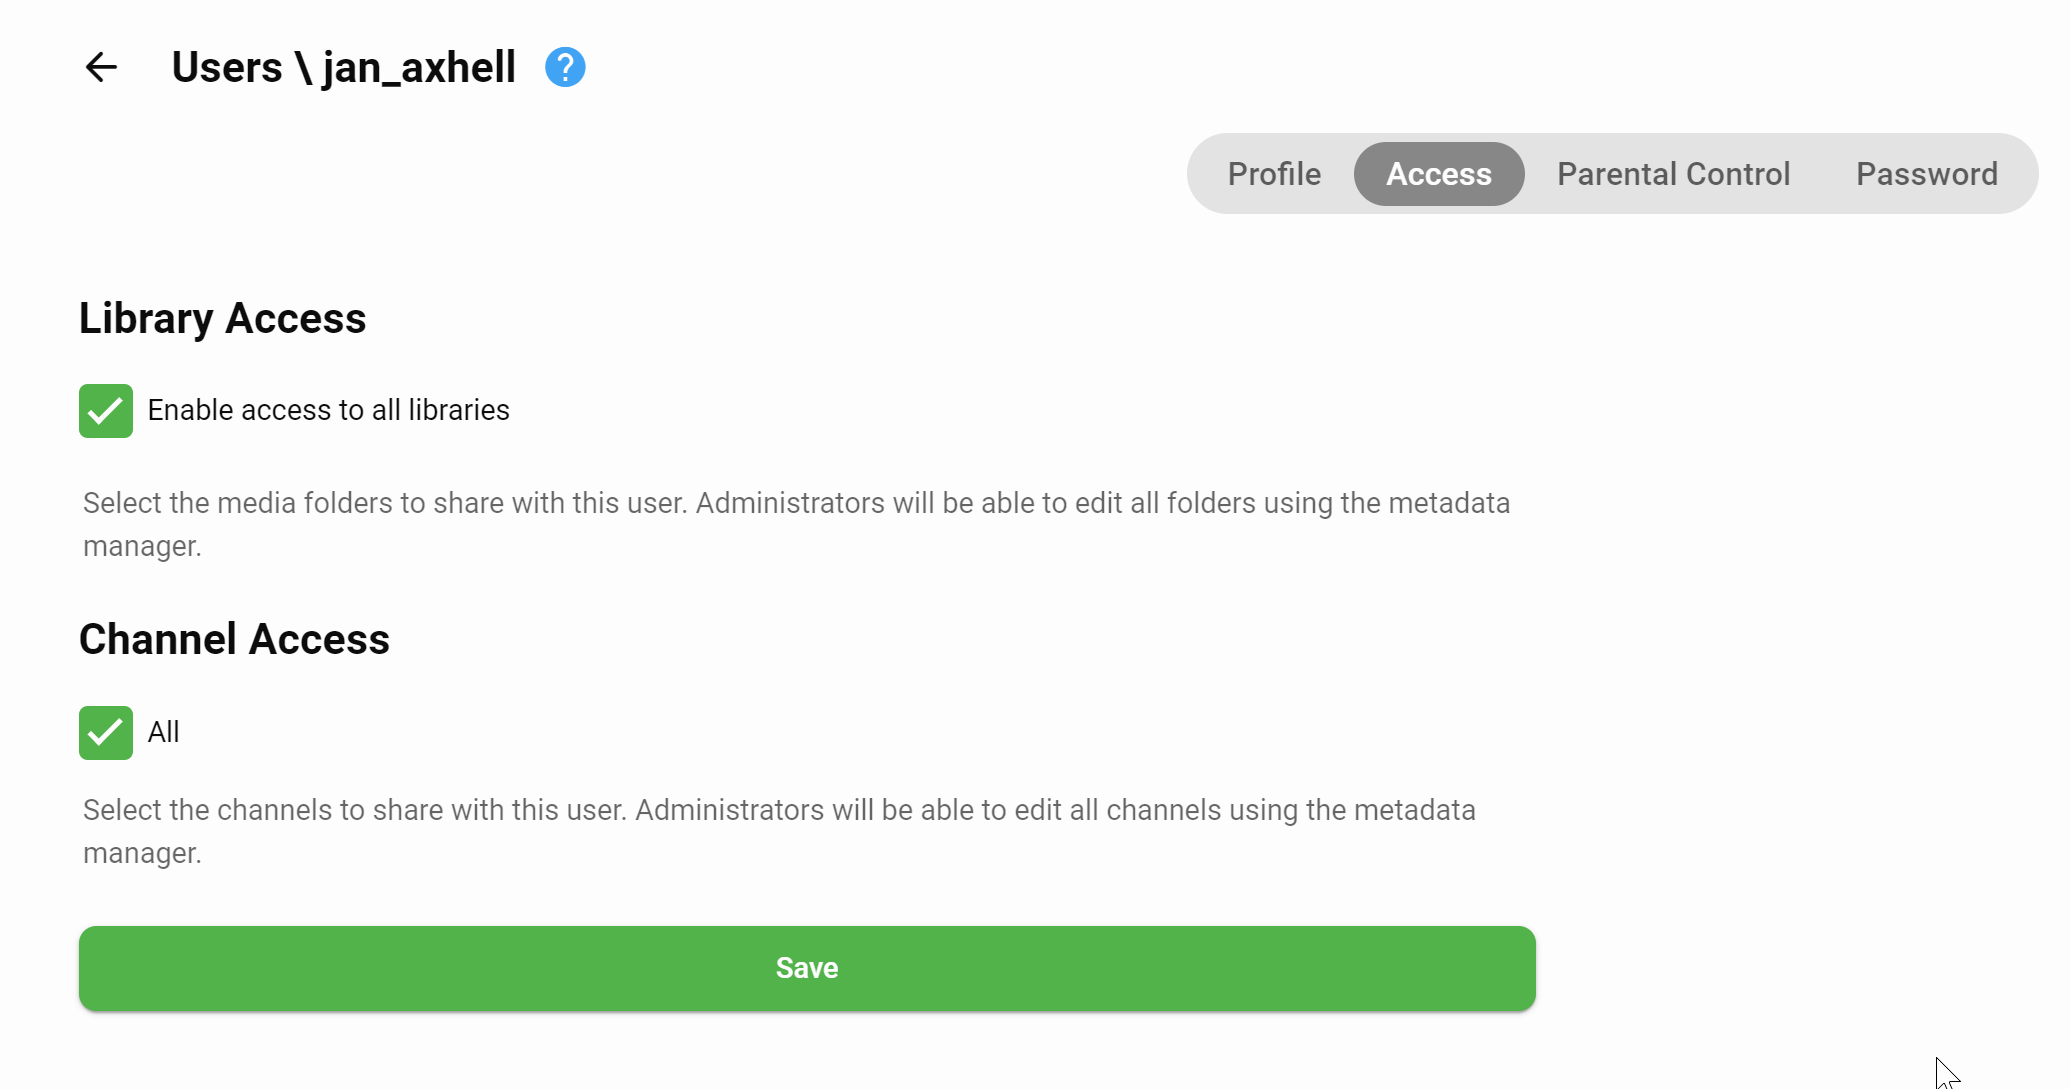Toggle the All channels checkbox
2070x1089 pixels.
coord(106,733)
